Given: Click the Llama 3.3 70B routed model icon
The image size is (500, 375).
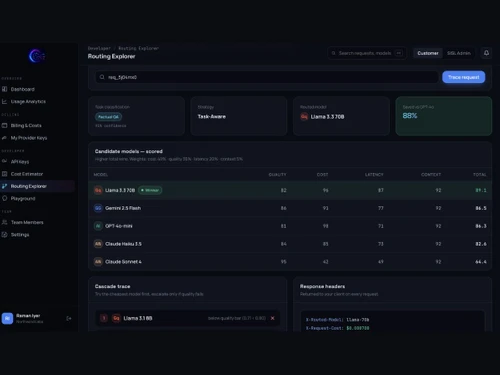Looking at the screenshot, I should [304, 117].
